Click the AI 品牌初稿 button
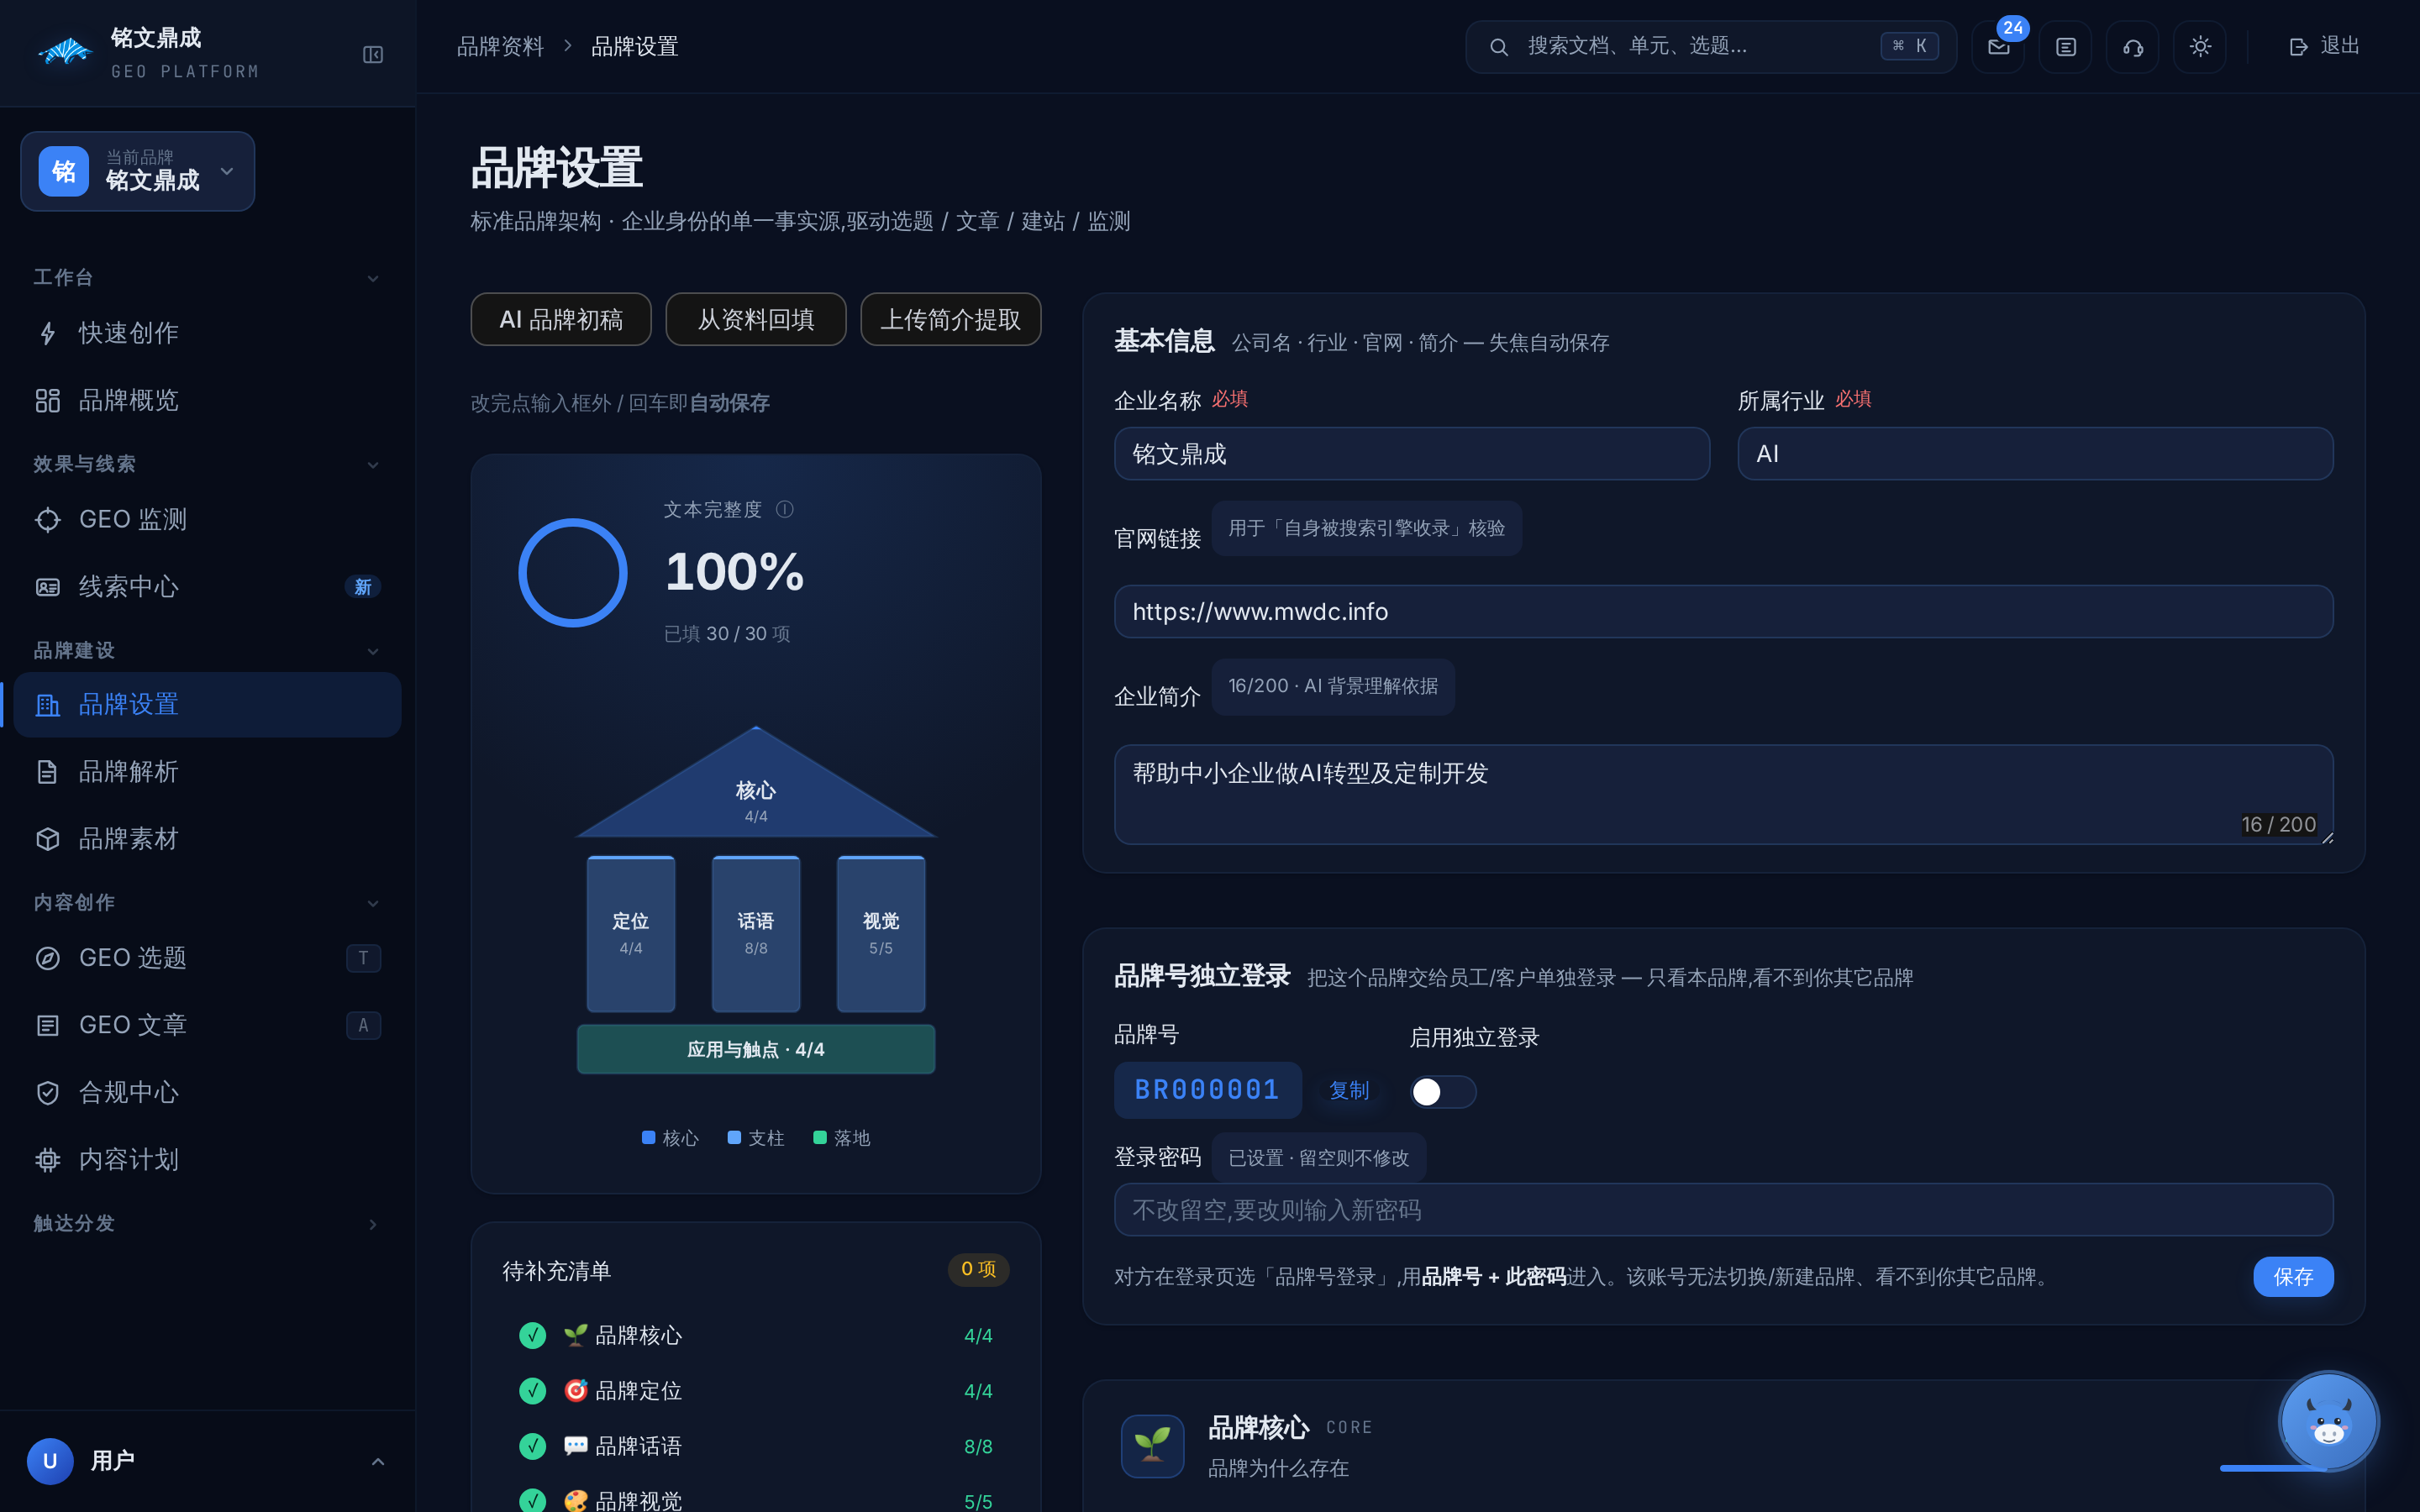 point(561,319)
